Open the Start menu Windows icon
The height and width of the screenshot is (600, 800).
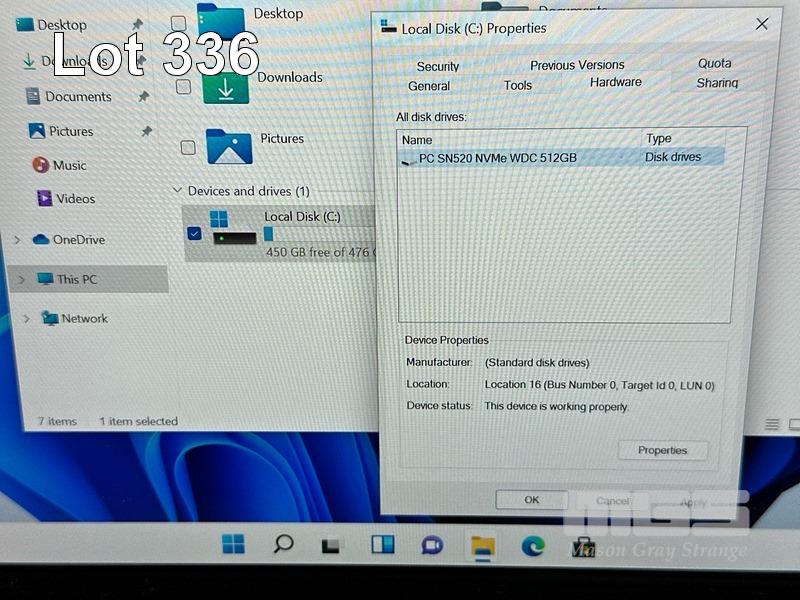(x=233, y=544)
